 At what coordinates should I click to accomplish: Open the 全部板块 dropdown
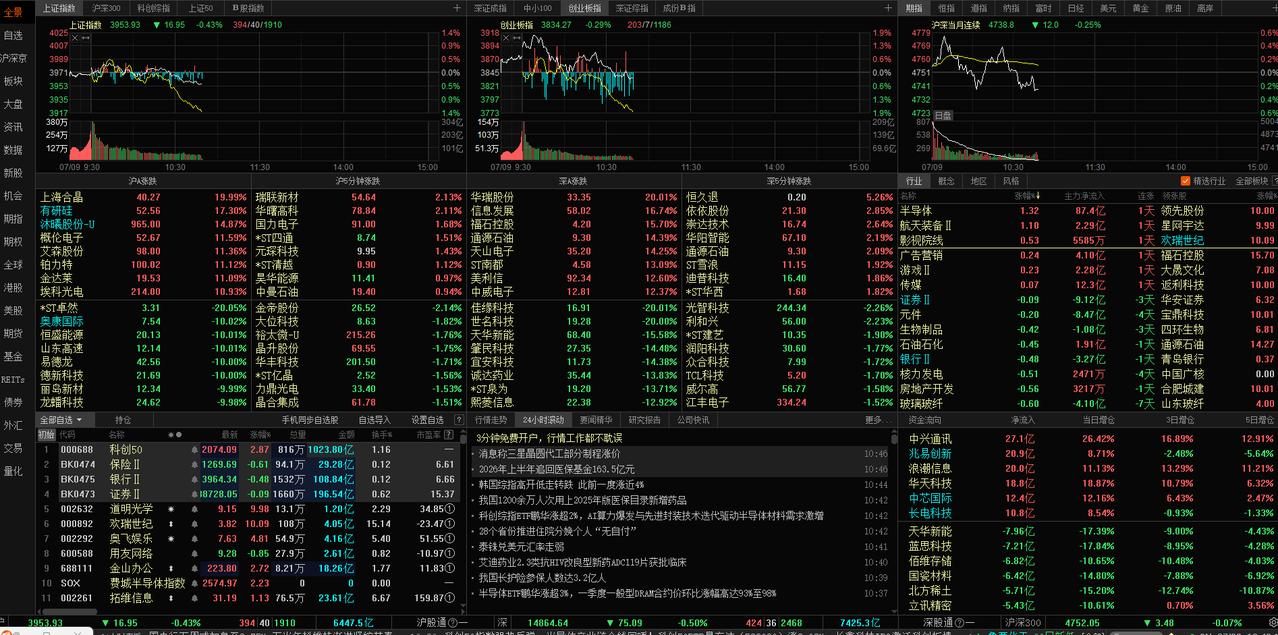pyautogui.click(x=1252, y=182)
